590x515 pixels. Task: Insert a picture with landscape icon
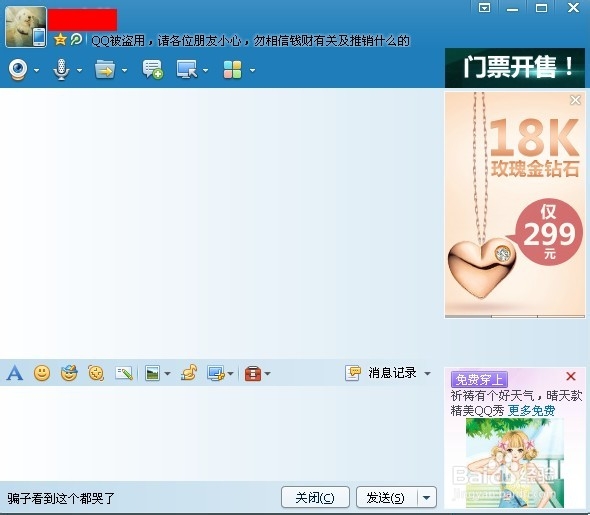152,374
